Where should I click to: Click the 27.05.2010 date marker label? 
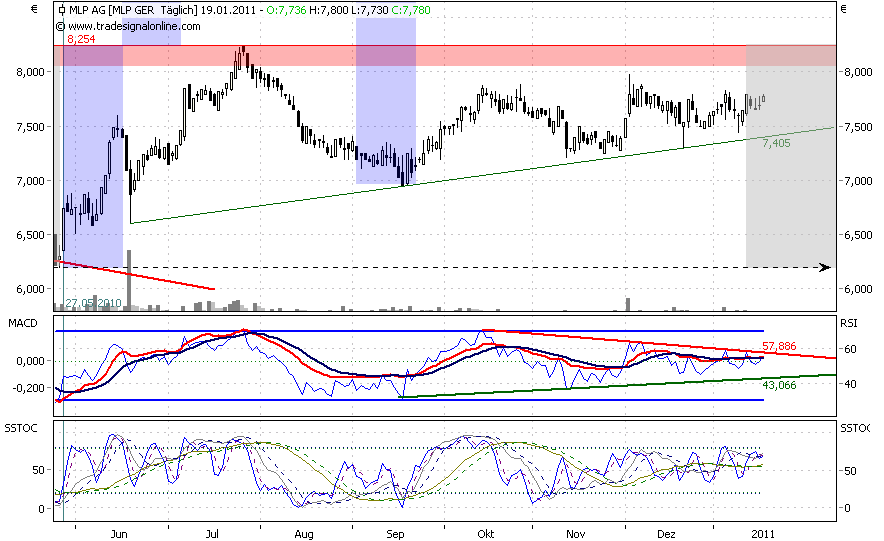pos(93,302)
